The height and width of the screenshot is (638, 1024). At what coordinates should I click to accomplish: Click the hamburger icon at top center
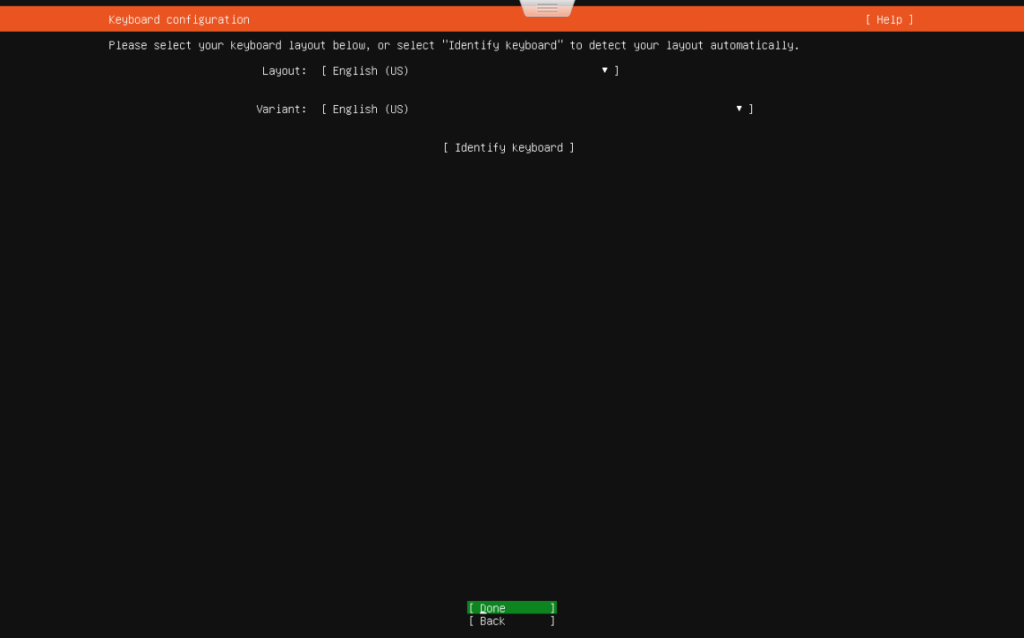point(546,7)
